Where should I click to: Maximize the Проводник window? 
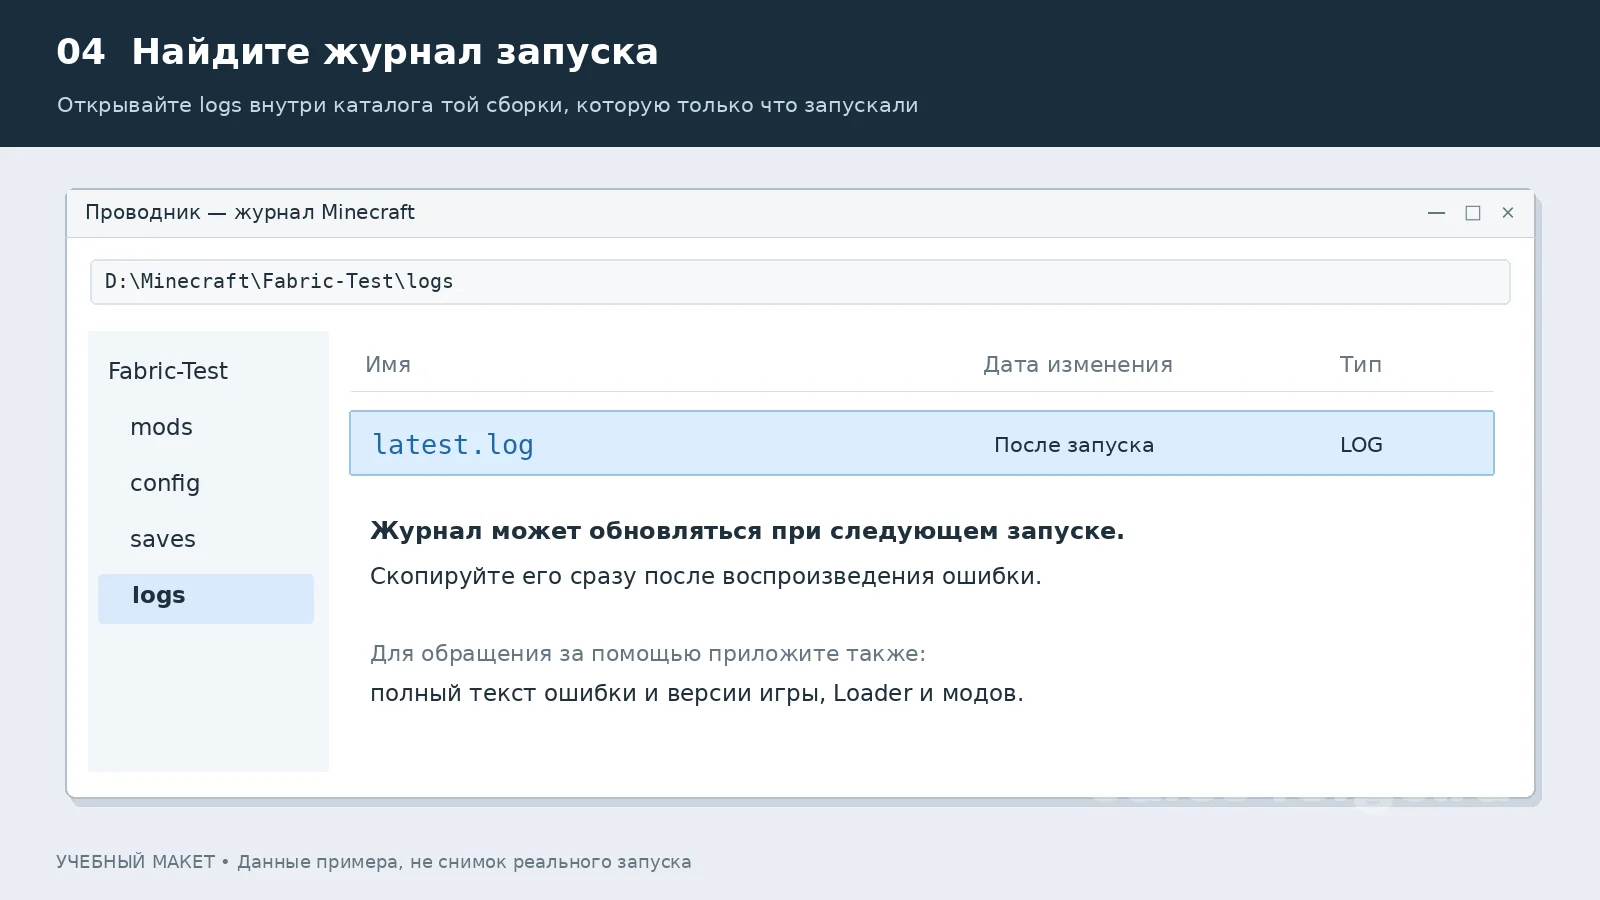[x=1473, y=213]
